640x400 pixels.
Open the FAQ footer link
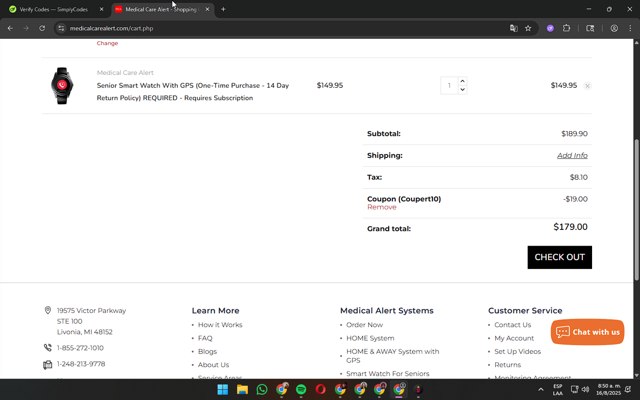(205, 338)
